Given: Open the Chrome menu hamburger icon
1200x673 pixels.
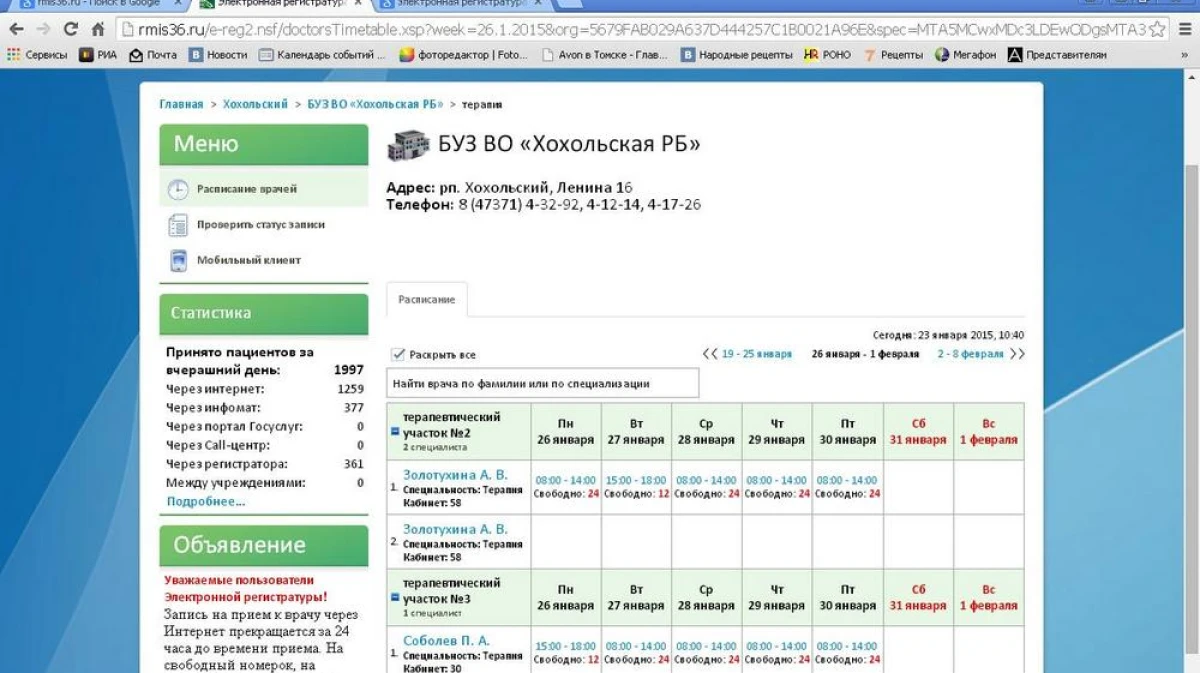Looking at the screenshot, I should [x=1185, y=29].
